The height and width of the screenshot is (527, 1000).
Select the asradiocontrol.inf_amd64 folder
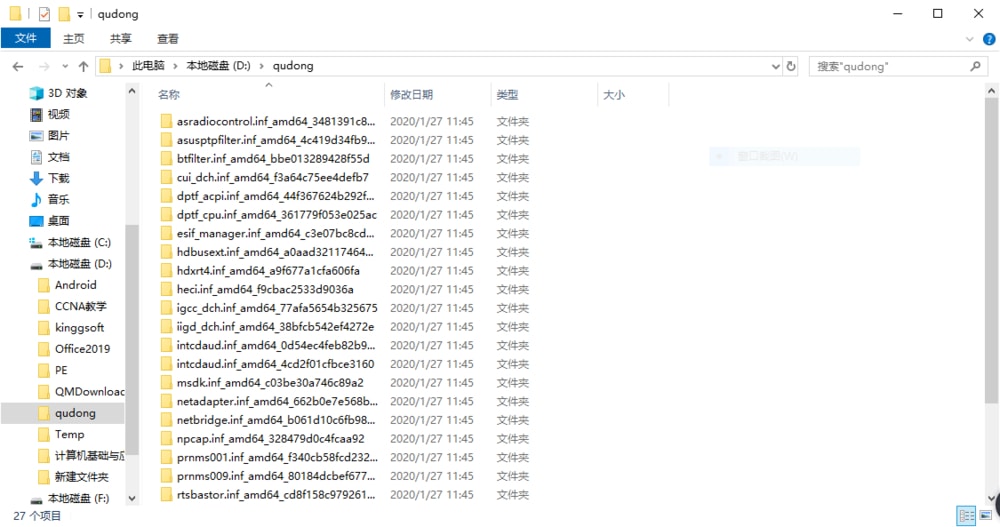click(268, 121)
